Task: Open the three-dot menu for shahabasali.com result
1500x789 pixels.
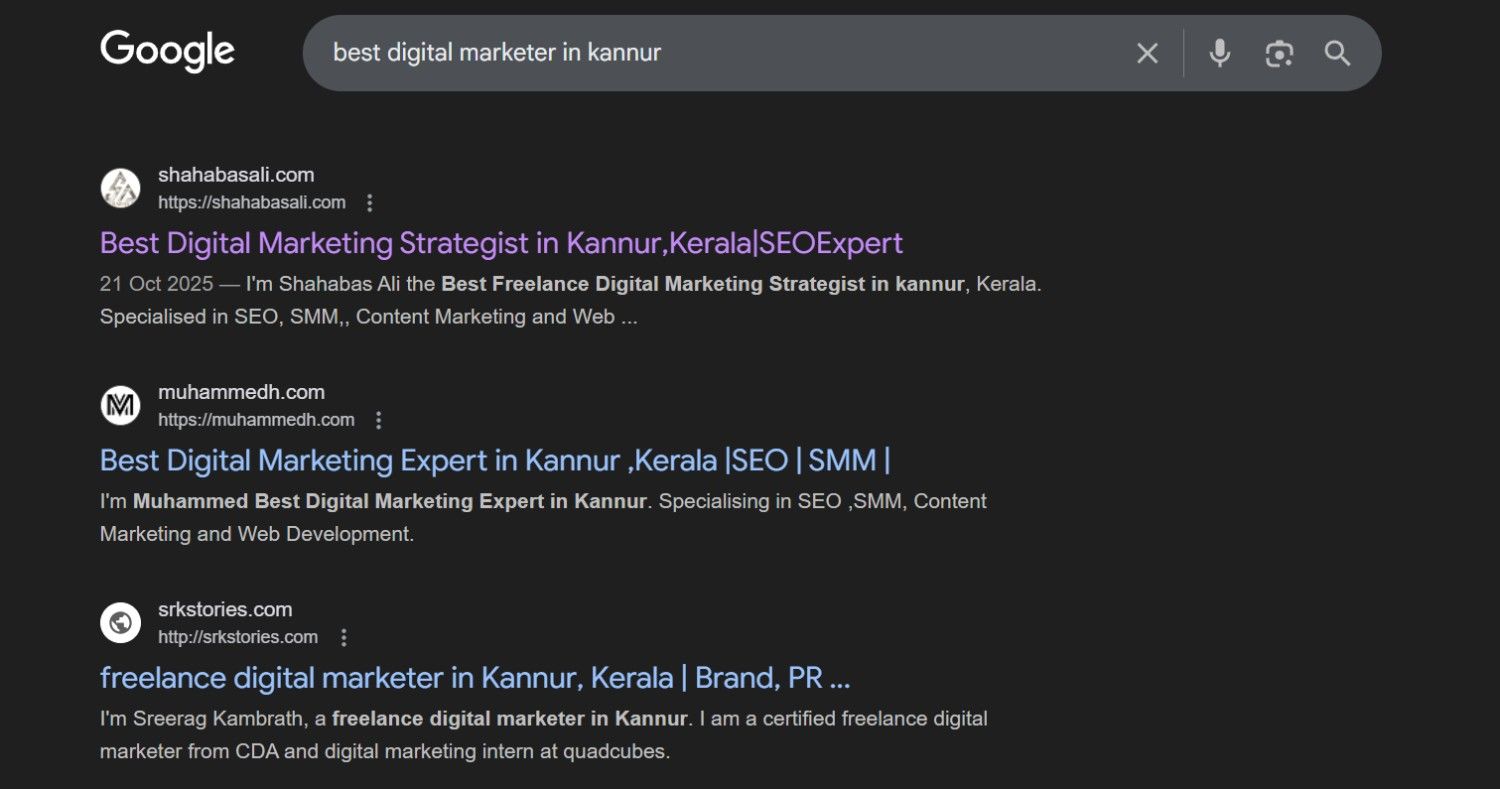Action: (x=369, y=202)
